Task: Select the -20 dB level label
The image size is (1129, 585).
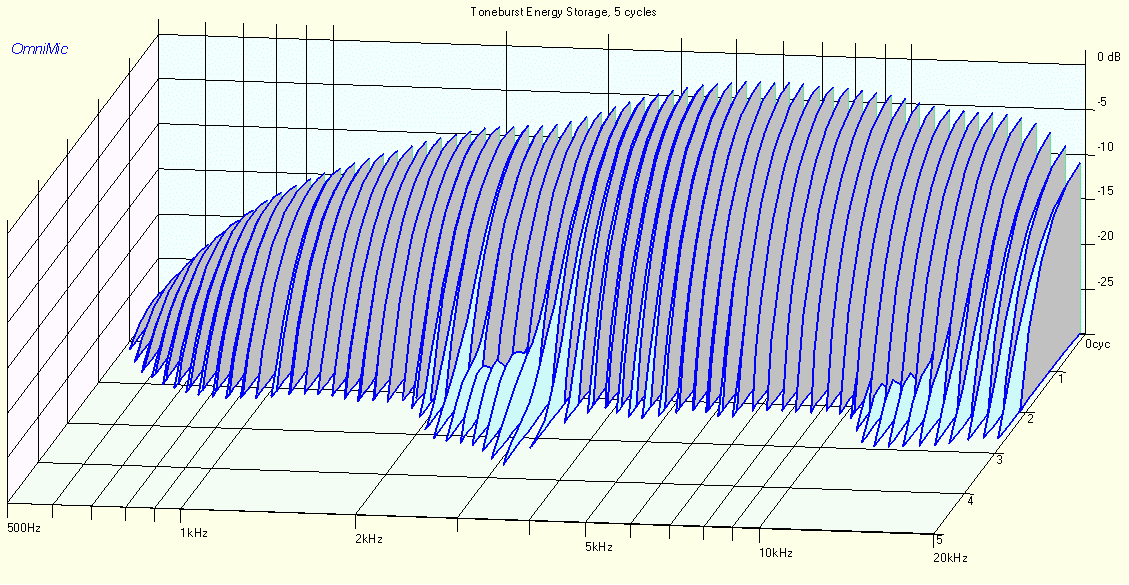Action: (1105, 236)
